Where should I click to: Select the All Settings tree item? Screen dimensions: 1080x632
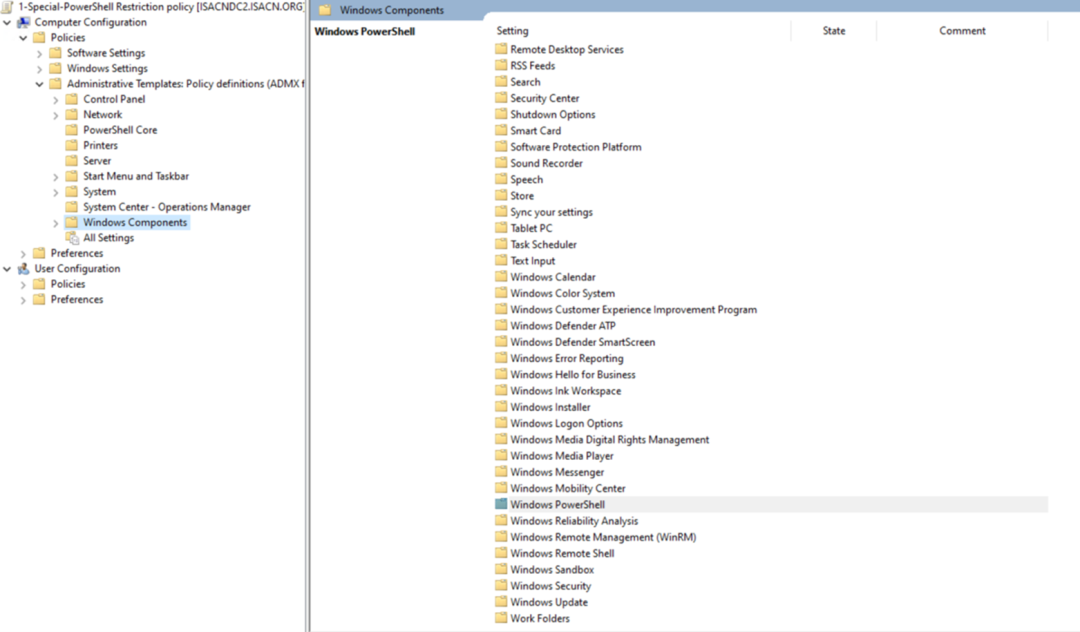tap(108, 238)
